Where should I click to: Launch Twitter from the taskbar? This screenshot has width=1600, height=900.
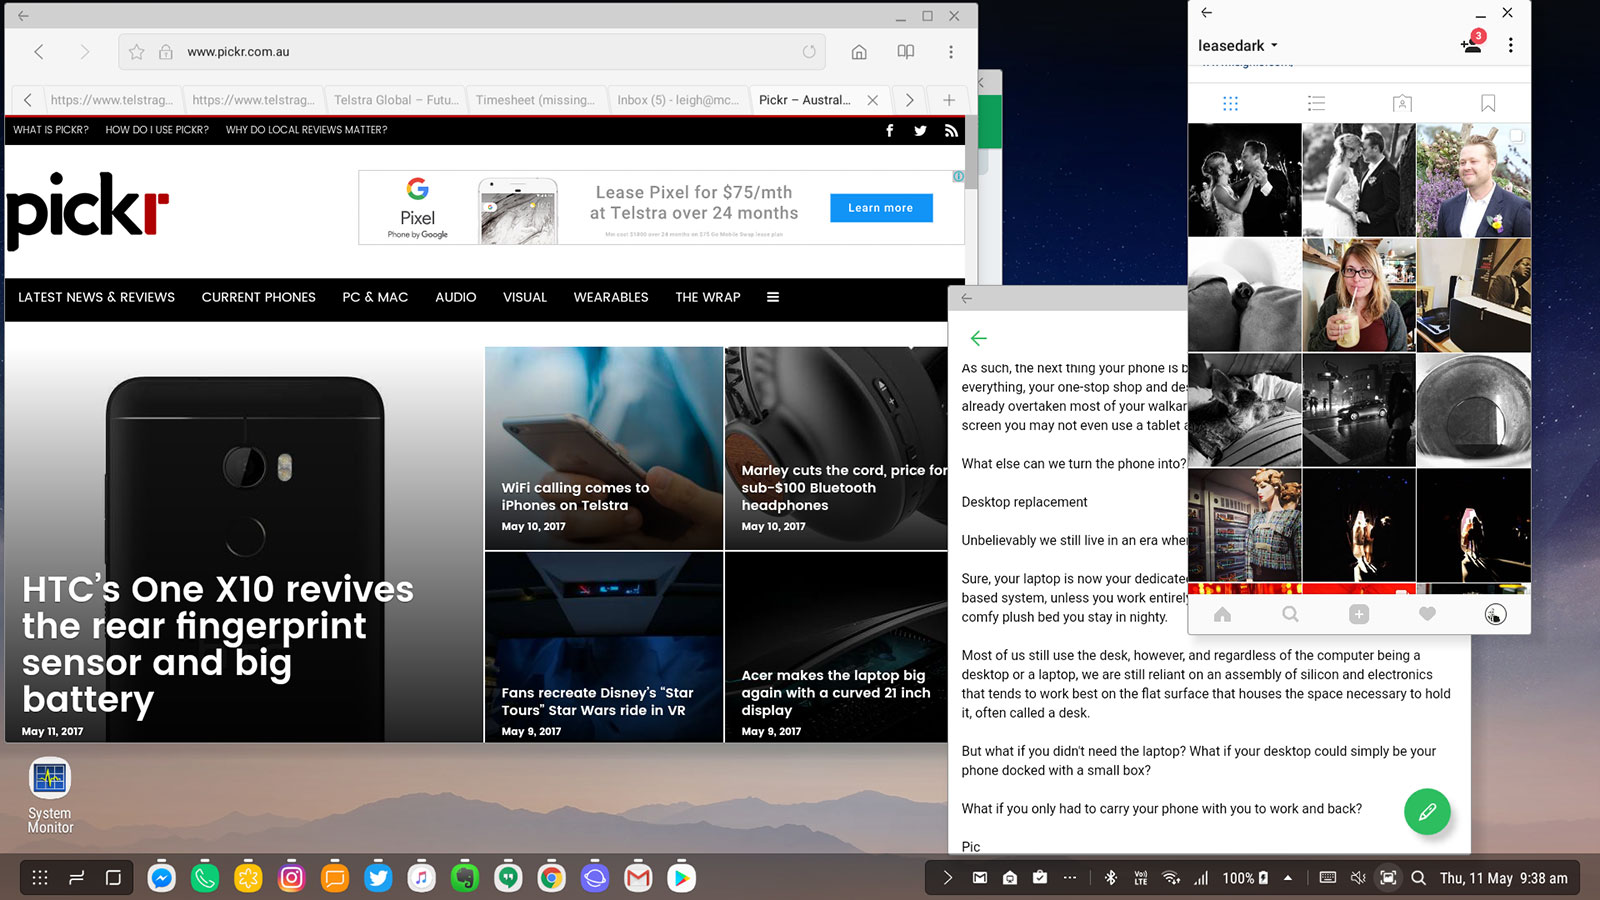[378, 878]
